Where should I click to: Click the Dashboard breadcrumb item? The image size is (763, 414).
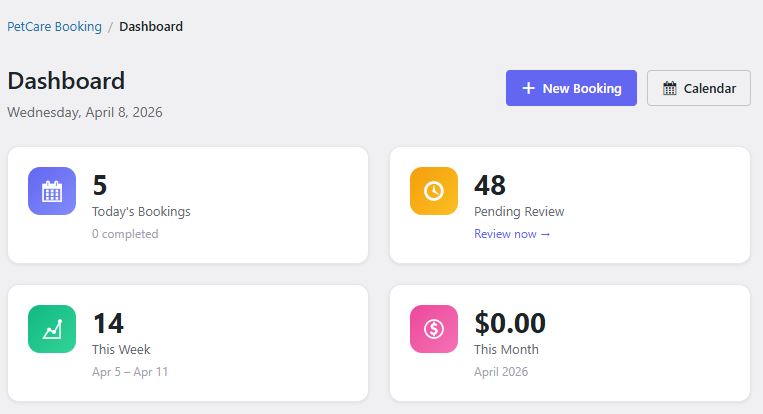tap(151, 27)
